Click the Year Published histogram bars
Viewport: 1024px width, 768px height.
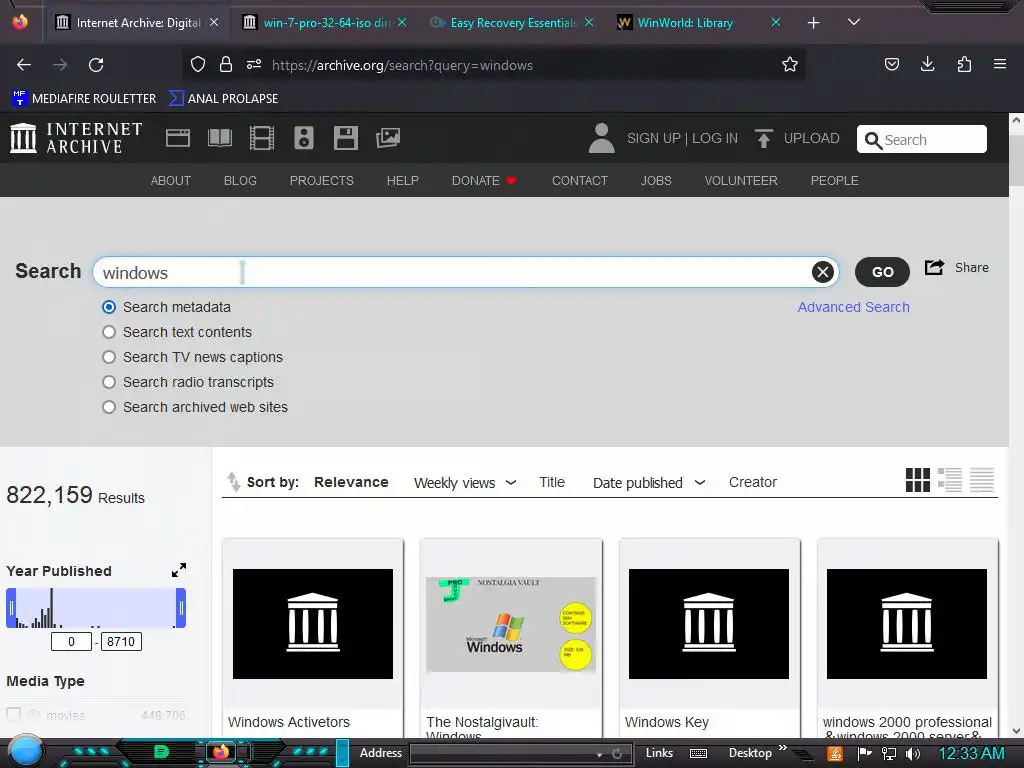[96, 608]
